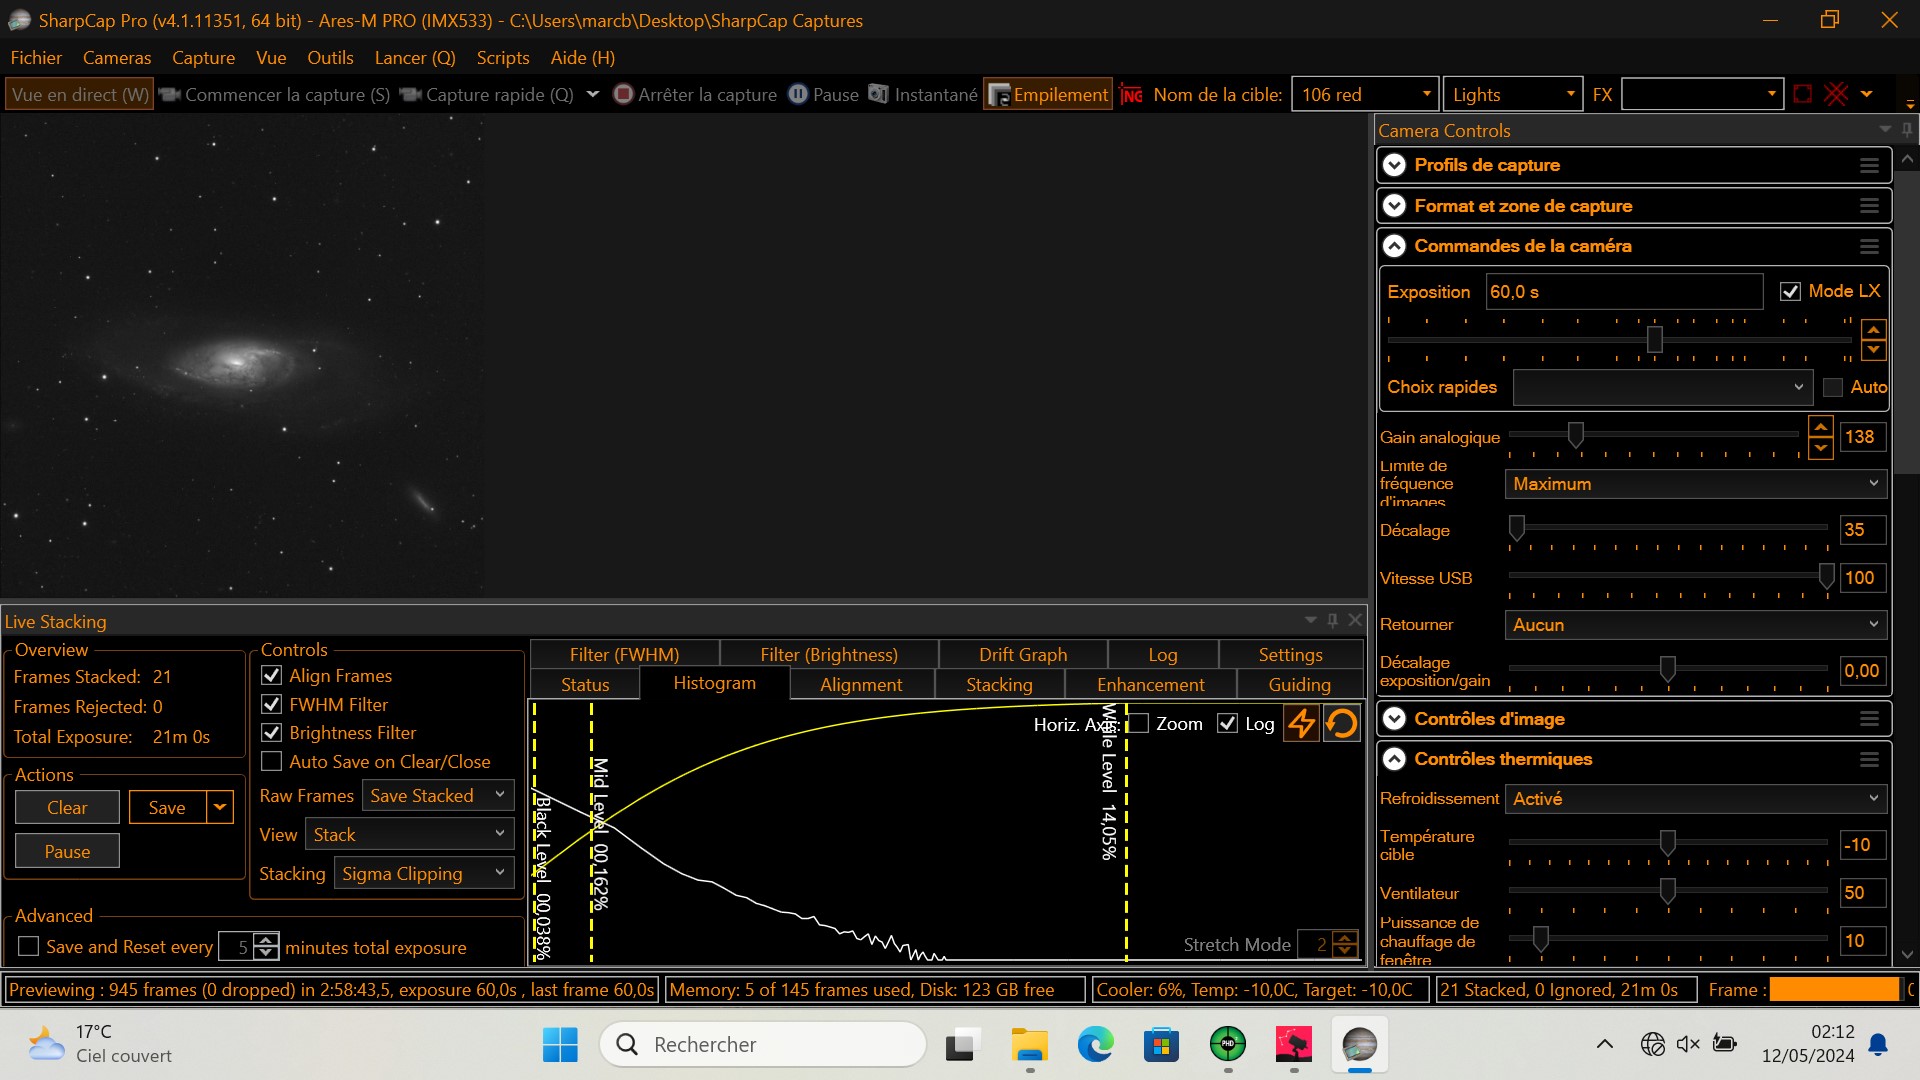Open the Lights frame type dropdown
Image resolution: width=1920 pixels, height=1080 pixels.
(1571, 94)
